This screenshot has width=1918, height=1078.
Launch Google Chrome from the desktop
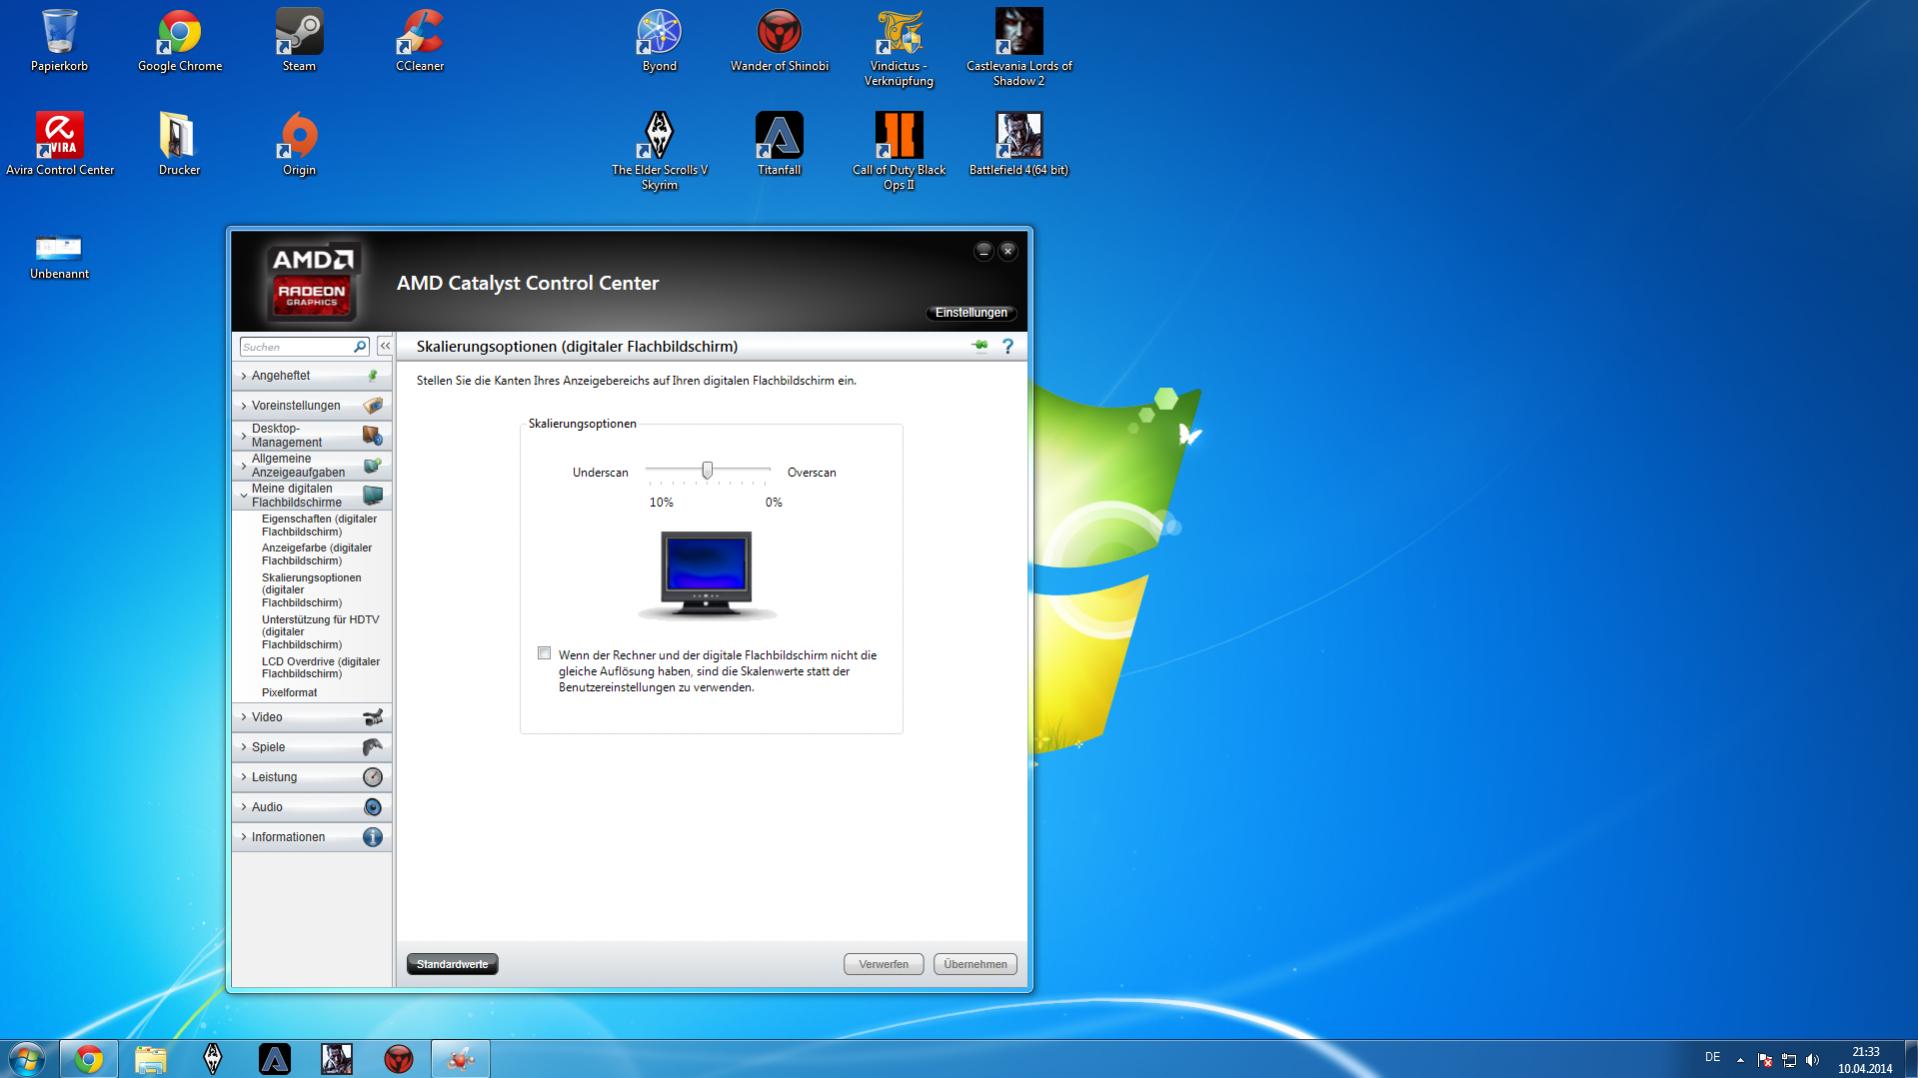(180, 40)
